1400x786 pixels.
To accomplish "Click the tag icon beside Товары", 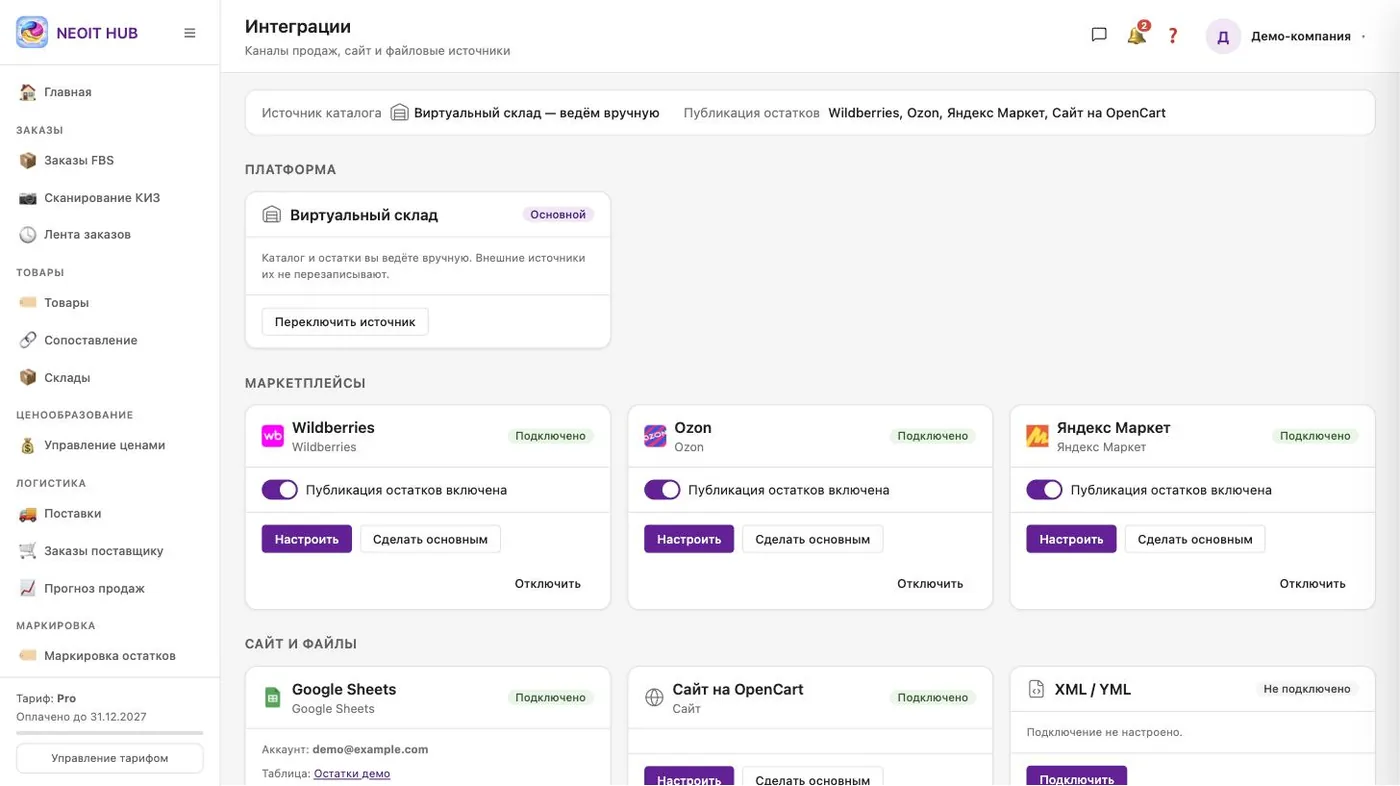I will click(28, 303).
